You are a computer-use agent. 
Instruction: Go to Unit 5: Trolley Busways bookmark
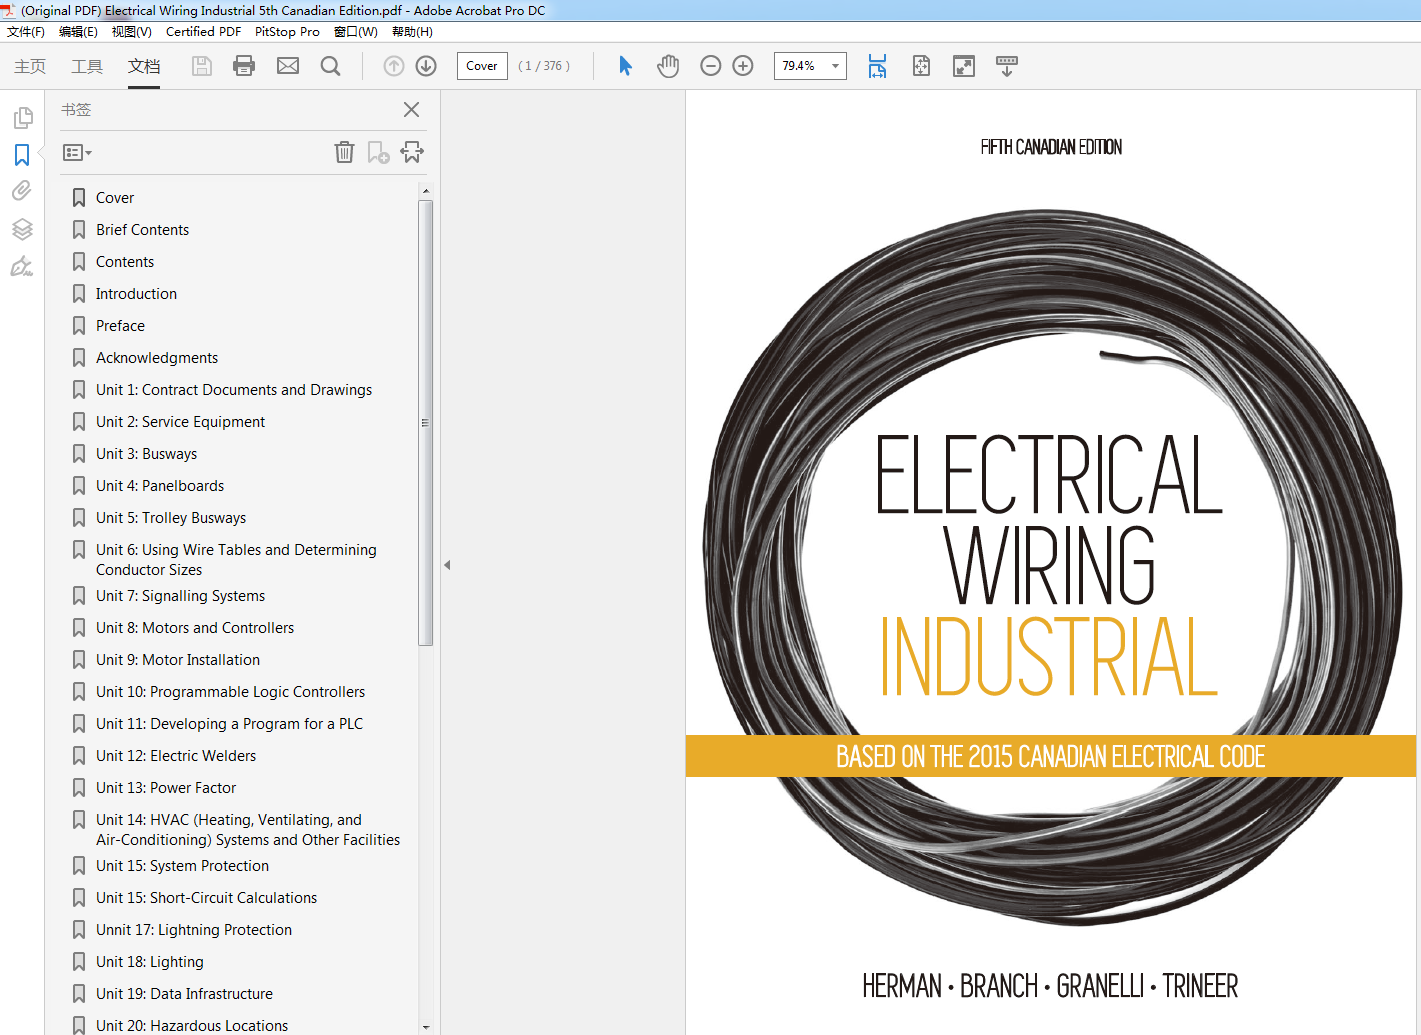171,518
